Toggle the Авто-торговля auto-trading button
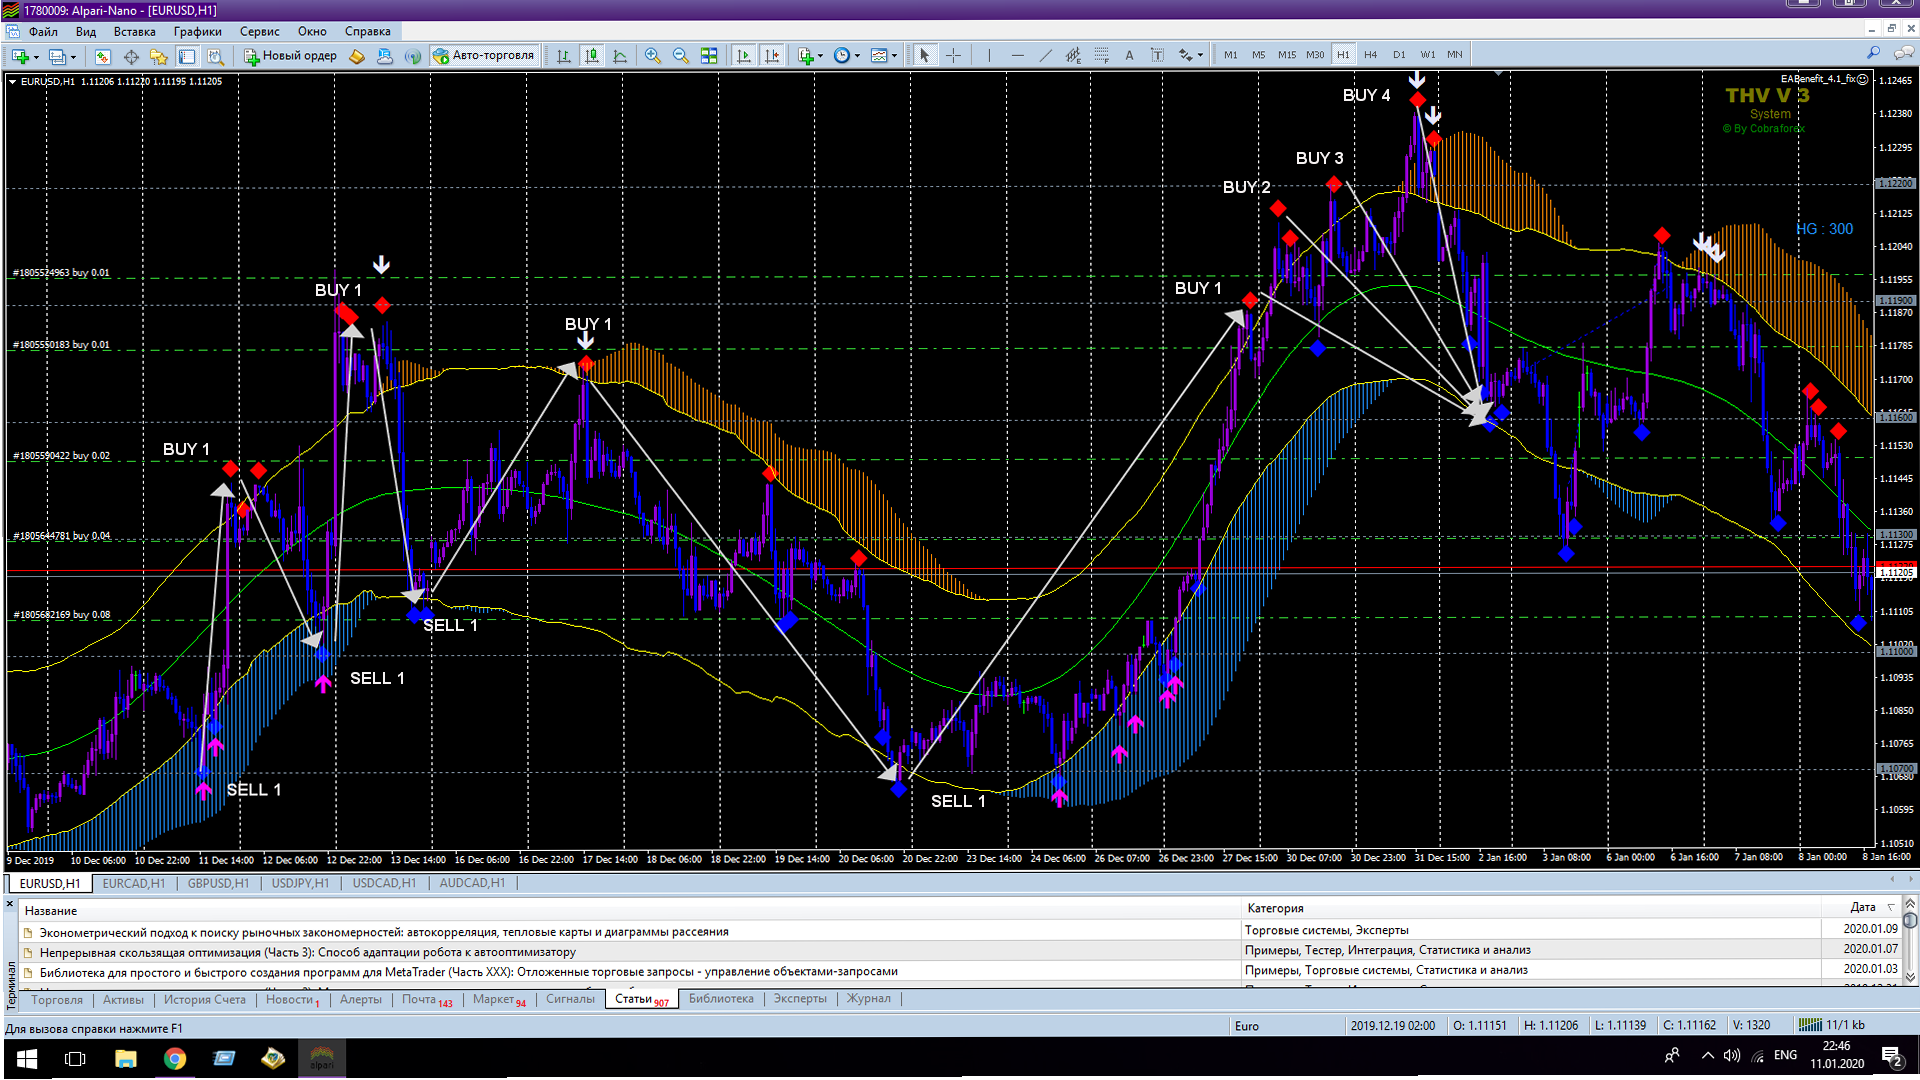 [x=484, y=56]
